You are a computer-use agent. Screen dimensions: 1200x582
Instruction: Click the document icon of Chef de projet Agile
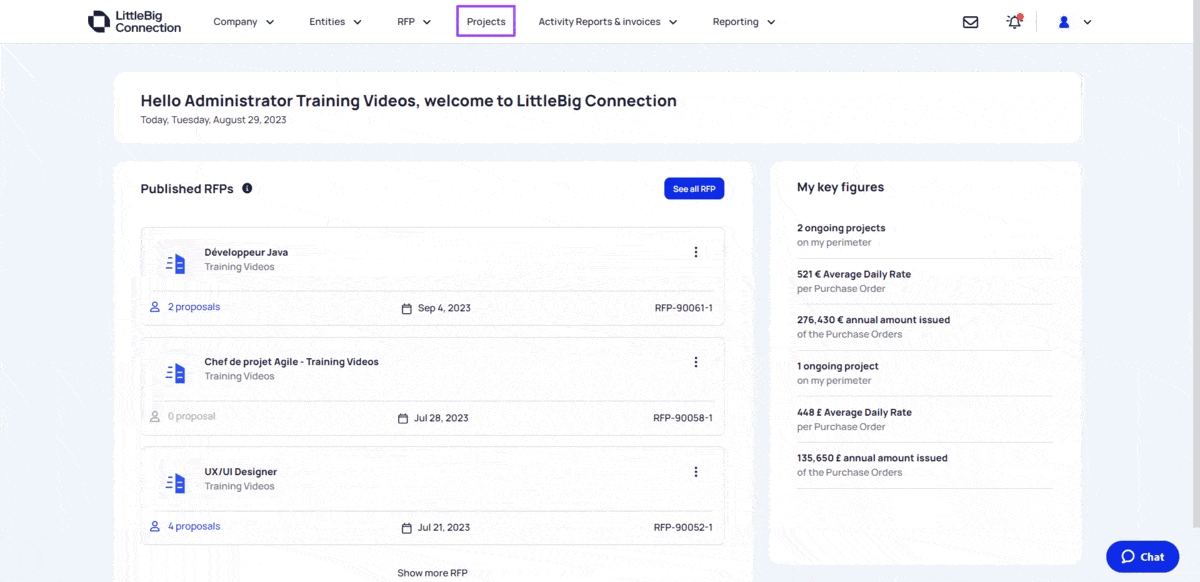(x=176, y=373)
